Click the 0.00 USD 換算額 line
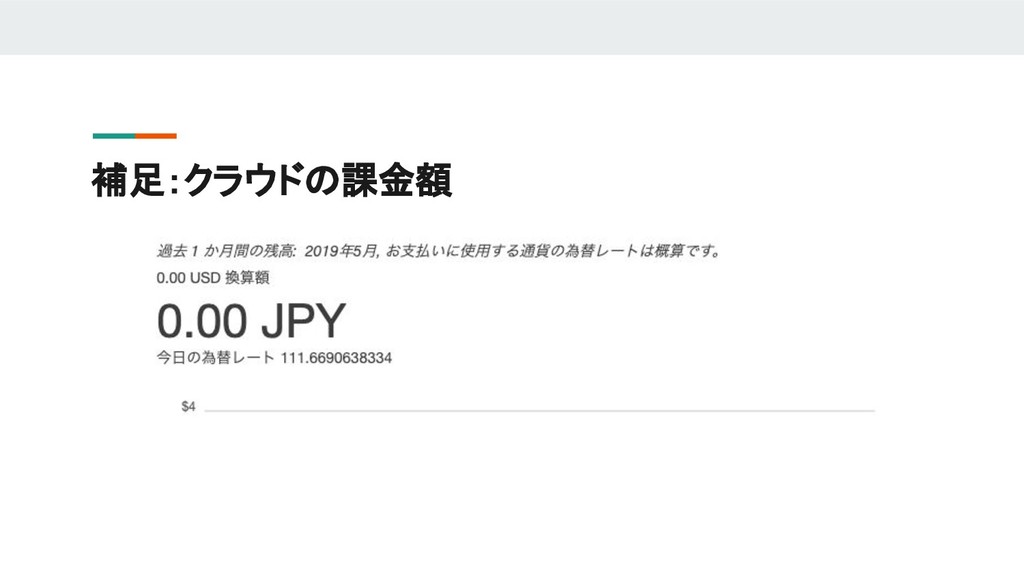1024x576 pixels. (x=213, y=278)
